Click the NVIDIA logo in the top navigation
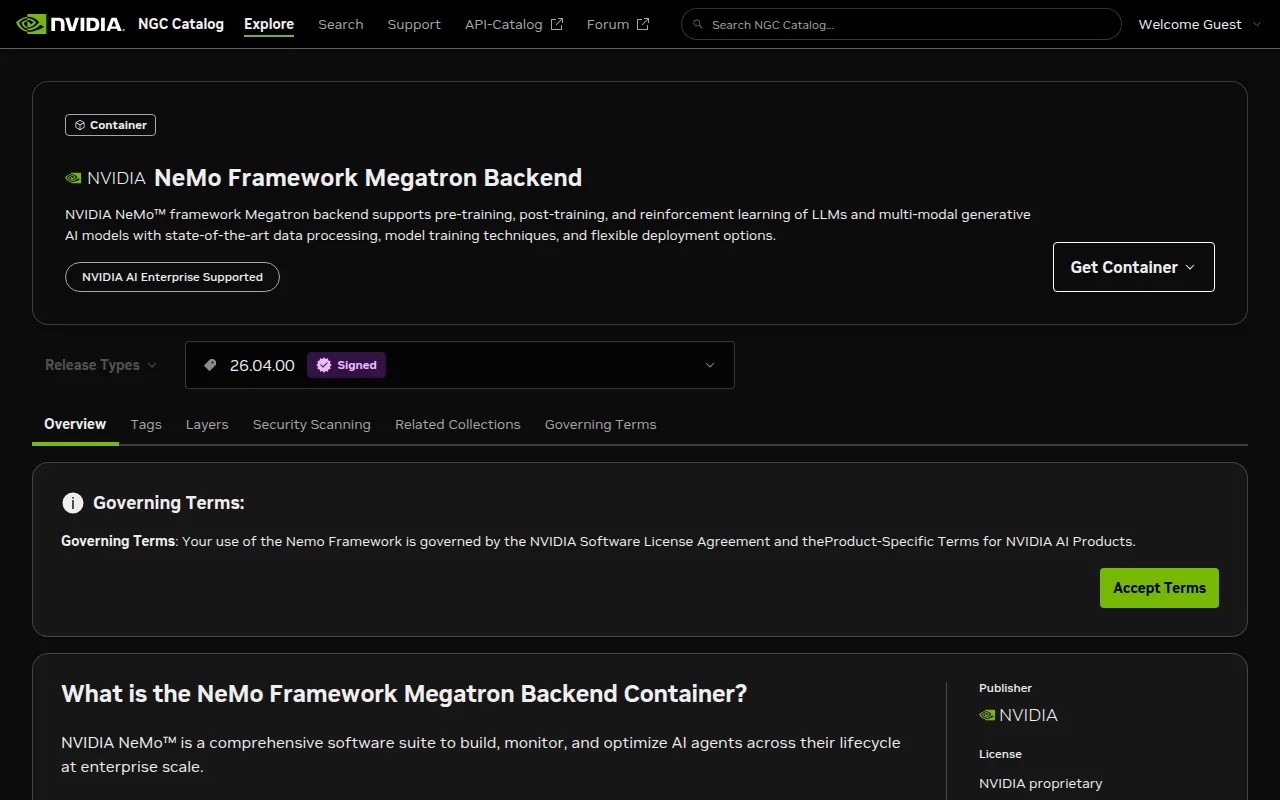Viewport: 1280px width, 800px height. (x=68, y=23)
